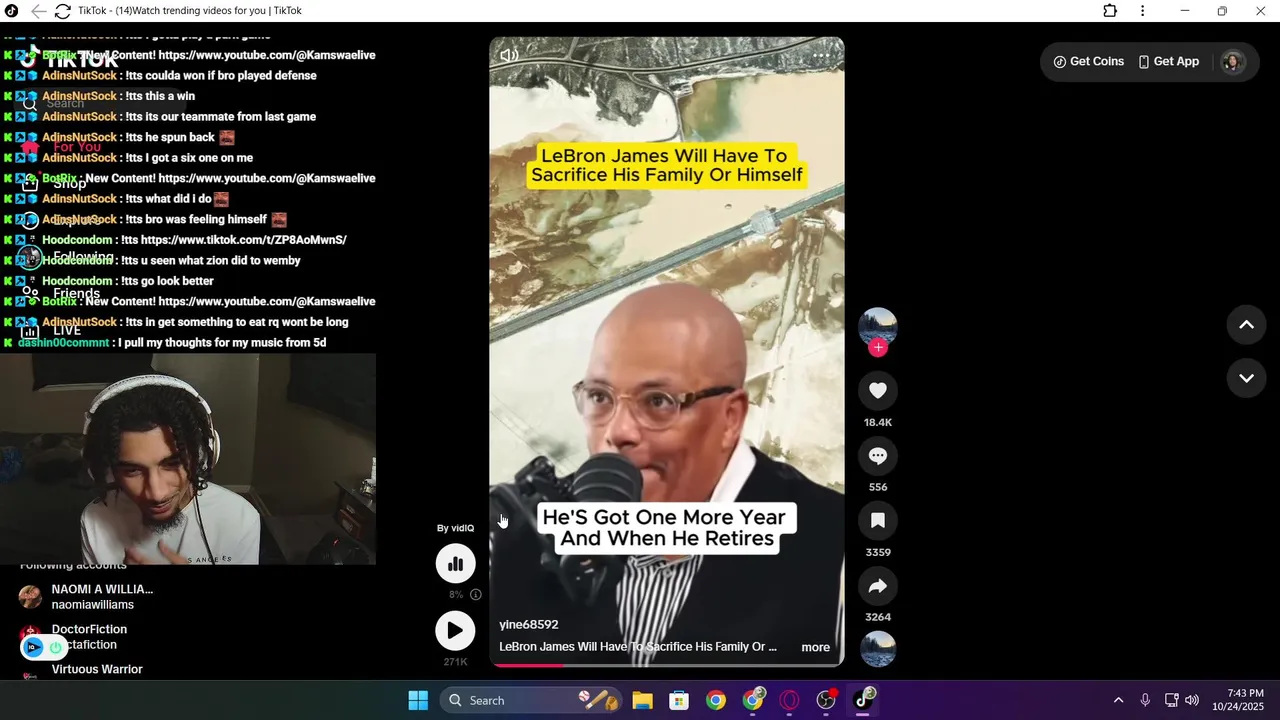Open the comments with 556 count
The height and width of the screenshot is (720, 1280).
tap(878, 456)
